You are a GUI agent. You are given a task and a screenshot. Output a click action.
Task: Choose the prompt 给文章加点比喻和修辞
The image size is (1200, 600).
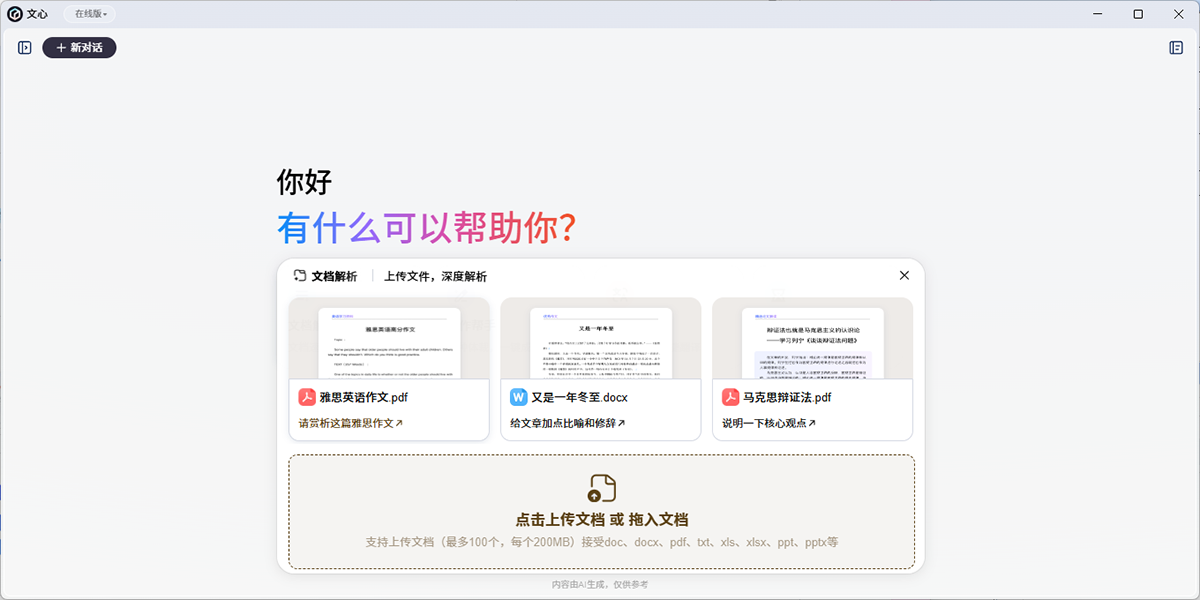(x=567, y=423)
